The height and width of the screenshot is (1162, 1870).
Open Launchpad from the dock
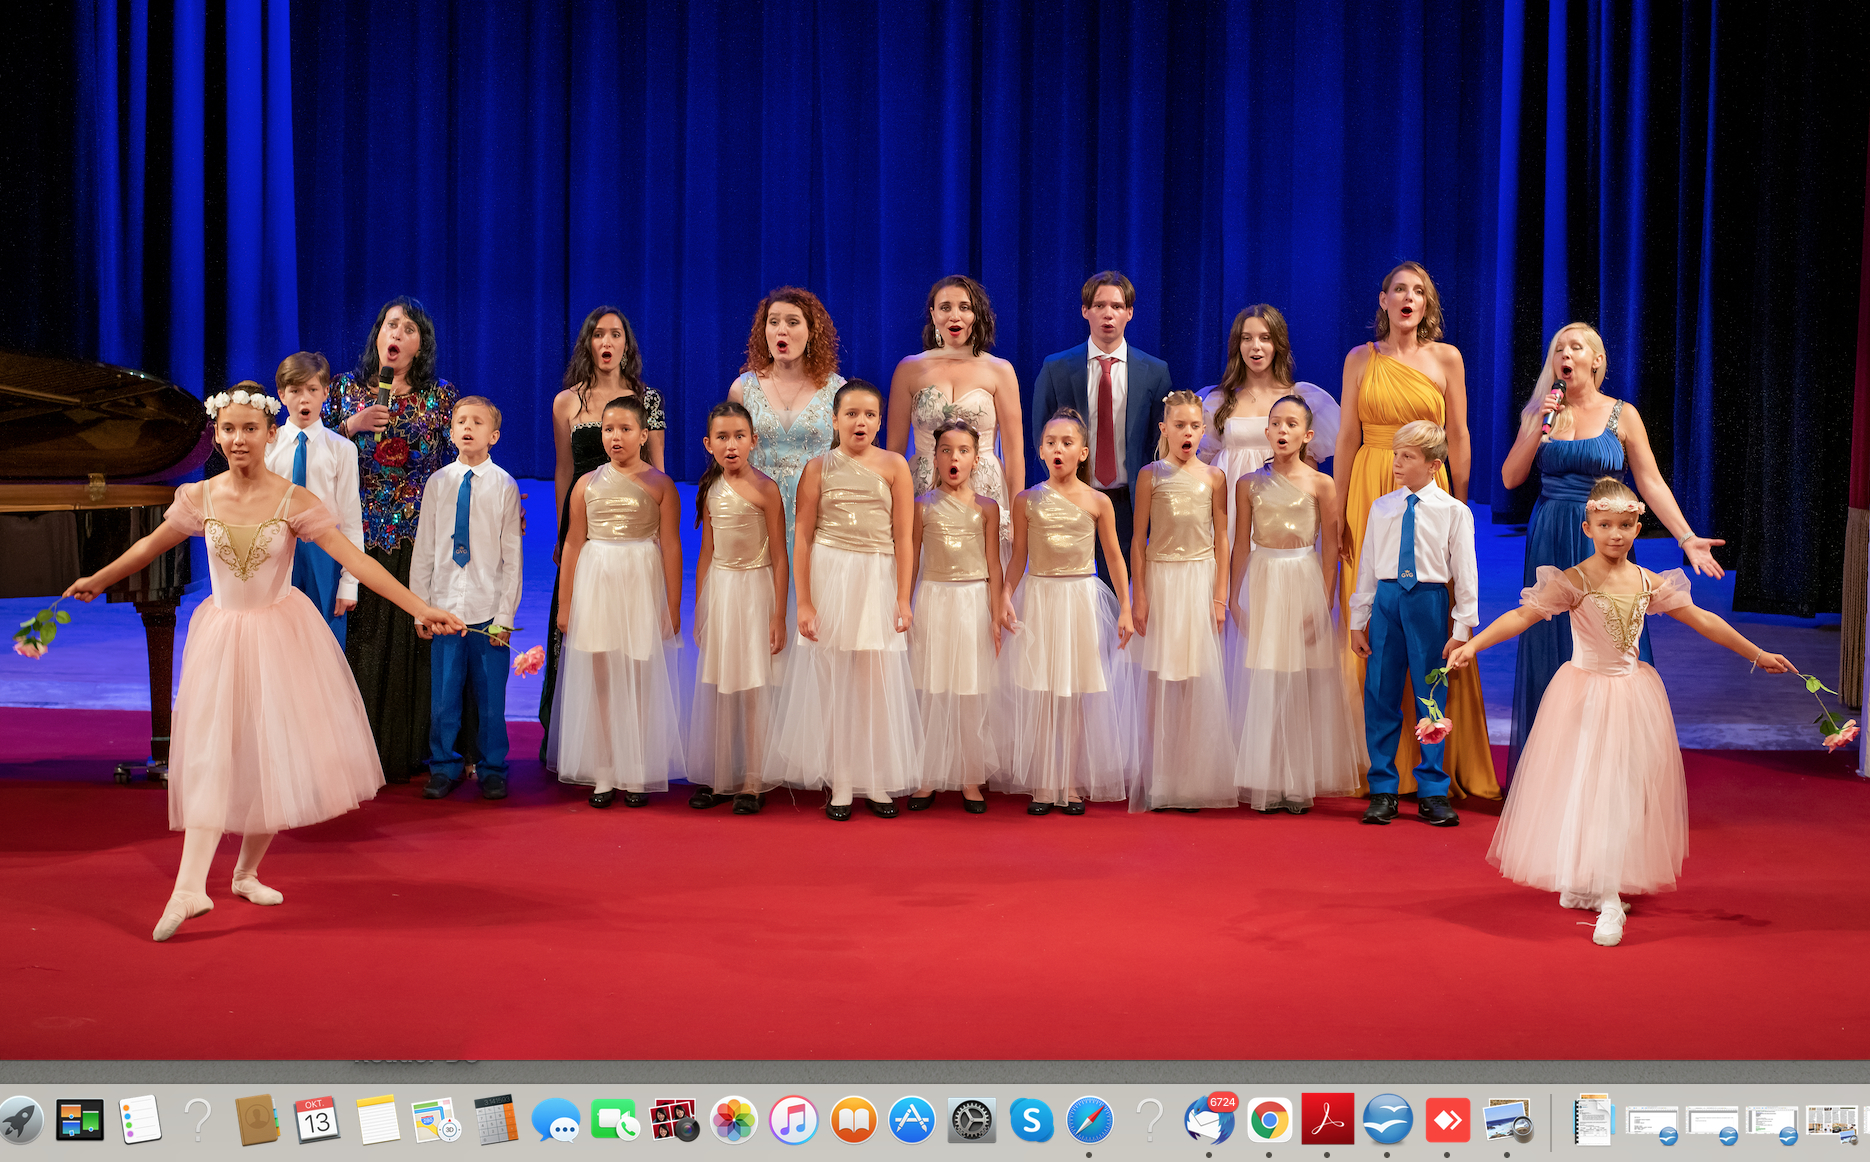[x=20, y=1120]
